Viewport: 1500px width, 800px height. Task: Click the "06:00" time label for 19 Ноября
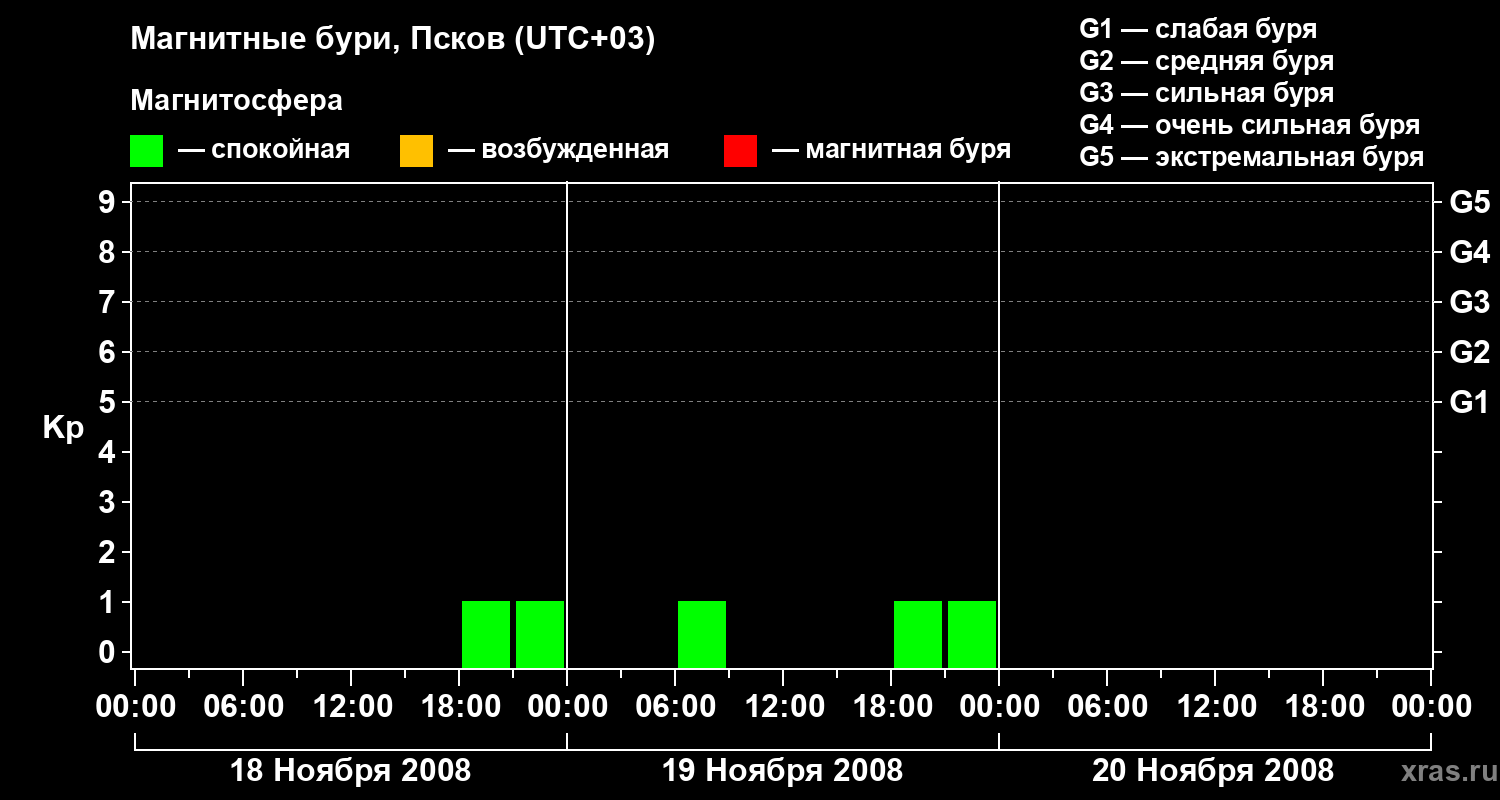[x=675, y=706]
